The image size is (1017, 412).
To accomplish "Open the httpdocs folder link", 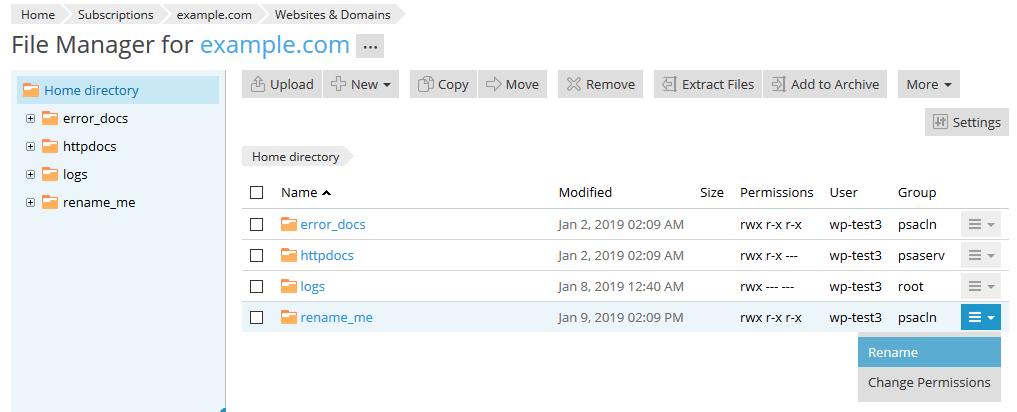I will tap(327, 256).
